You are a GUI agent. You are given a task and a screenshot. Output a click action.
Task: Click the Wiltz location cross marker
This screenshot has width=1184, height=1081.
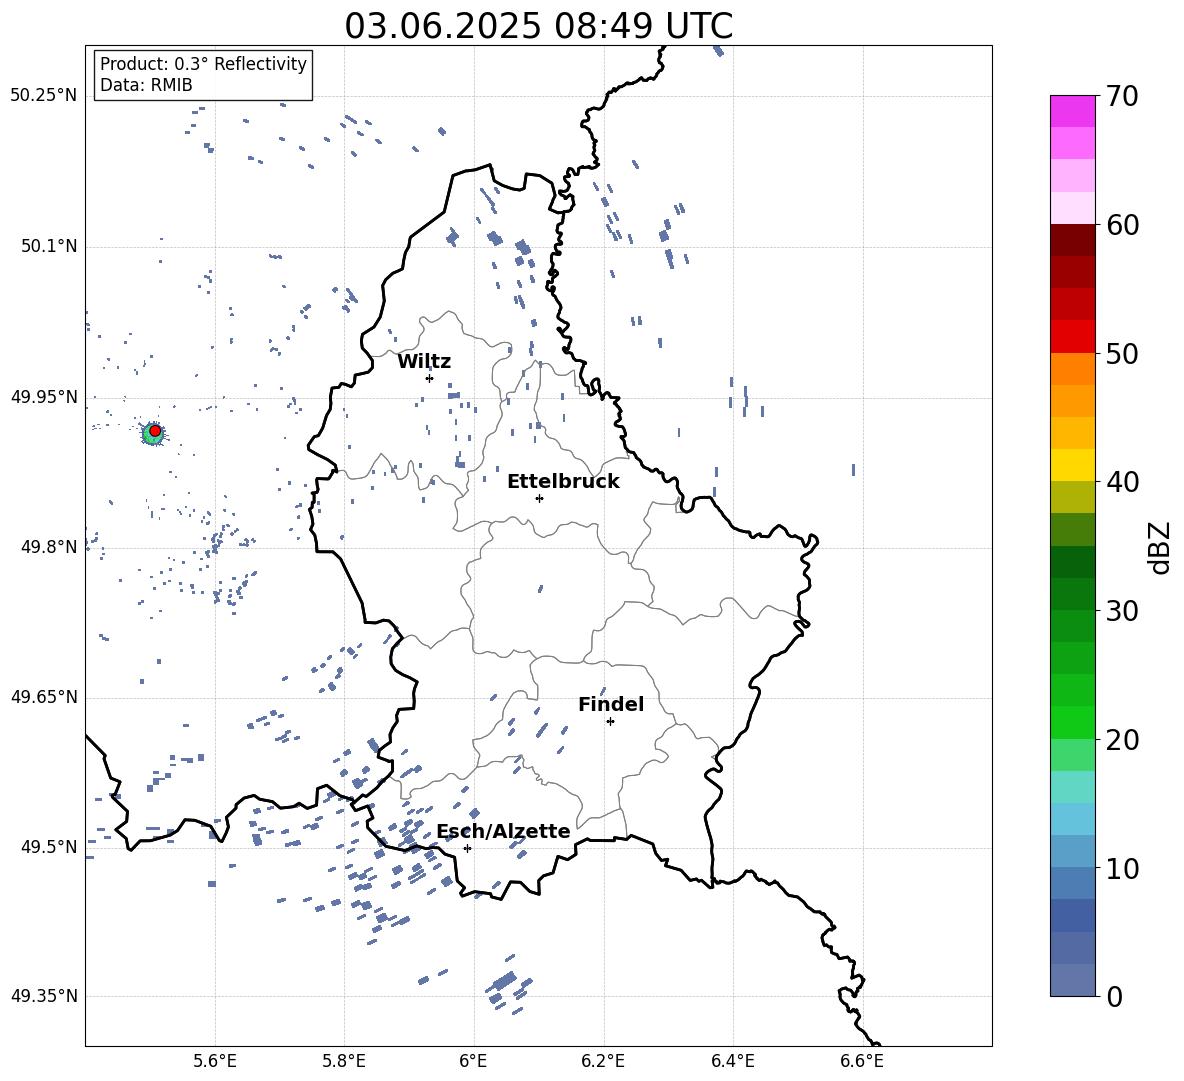pyautogui.click(x=429, y=378)
